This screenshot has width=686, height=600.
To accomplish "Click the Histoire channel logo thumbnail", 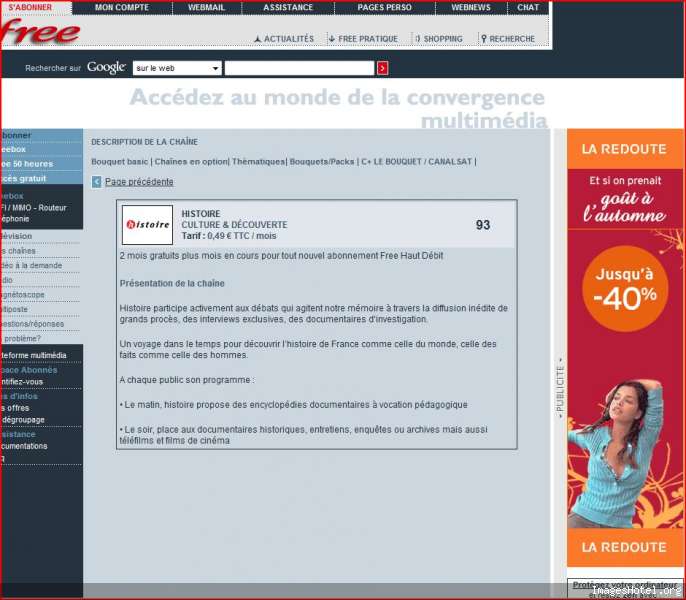I will 147,225.
